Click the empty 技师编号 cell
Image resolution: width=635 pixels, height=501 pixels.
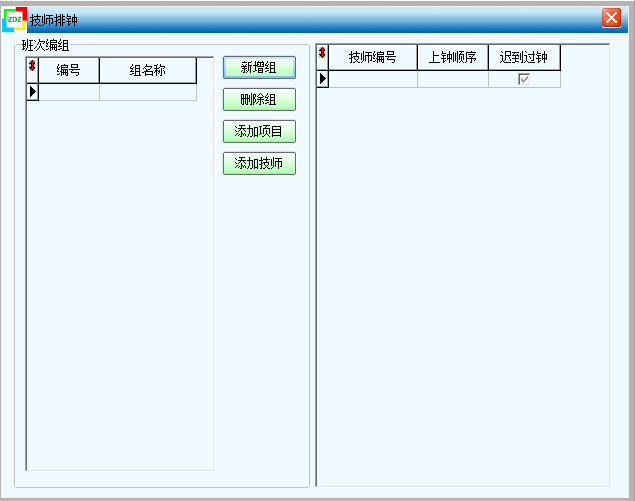coord(373,79)
